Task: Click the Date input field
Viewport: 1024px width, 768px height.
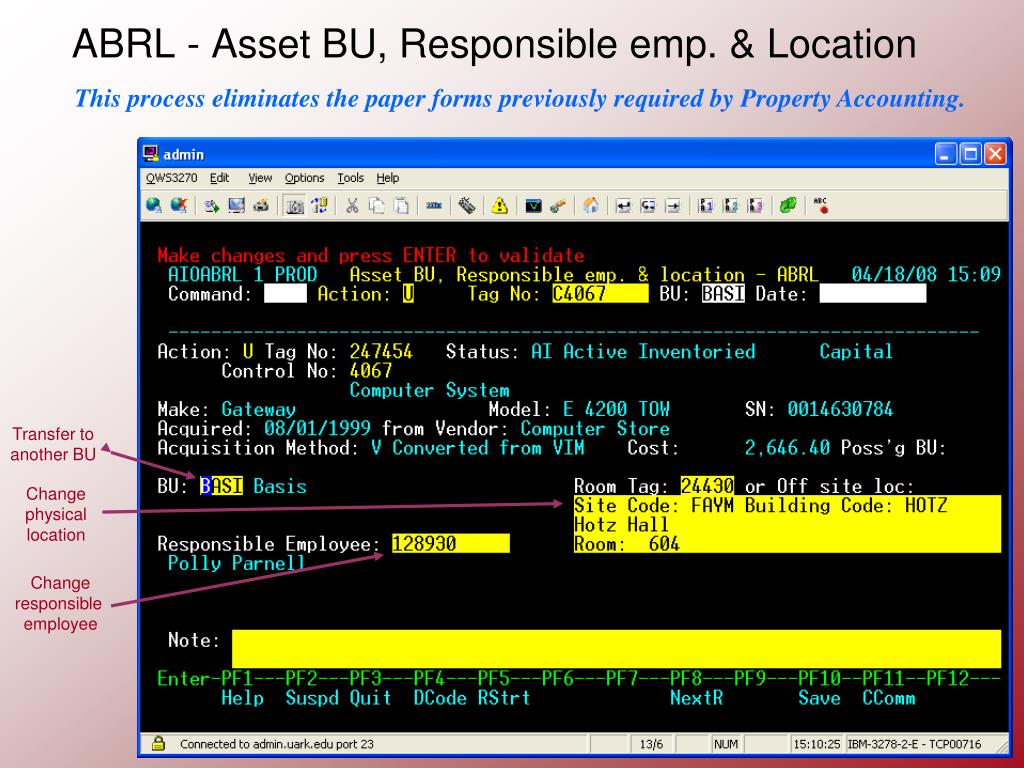Action: (x=873, y=294)
